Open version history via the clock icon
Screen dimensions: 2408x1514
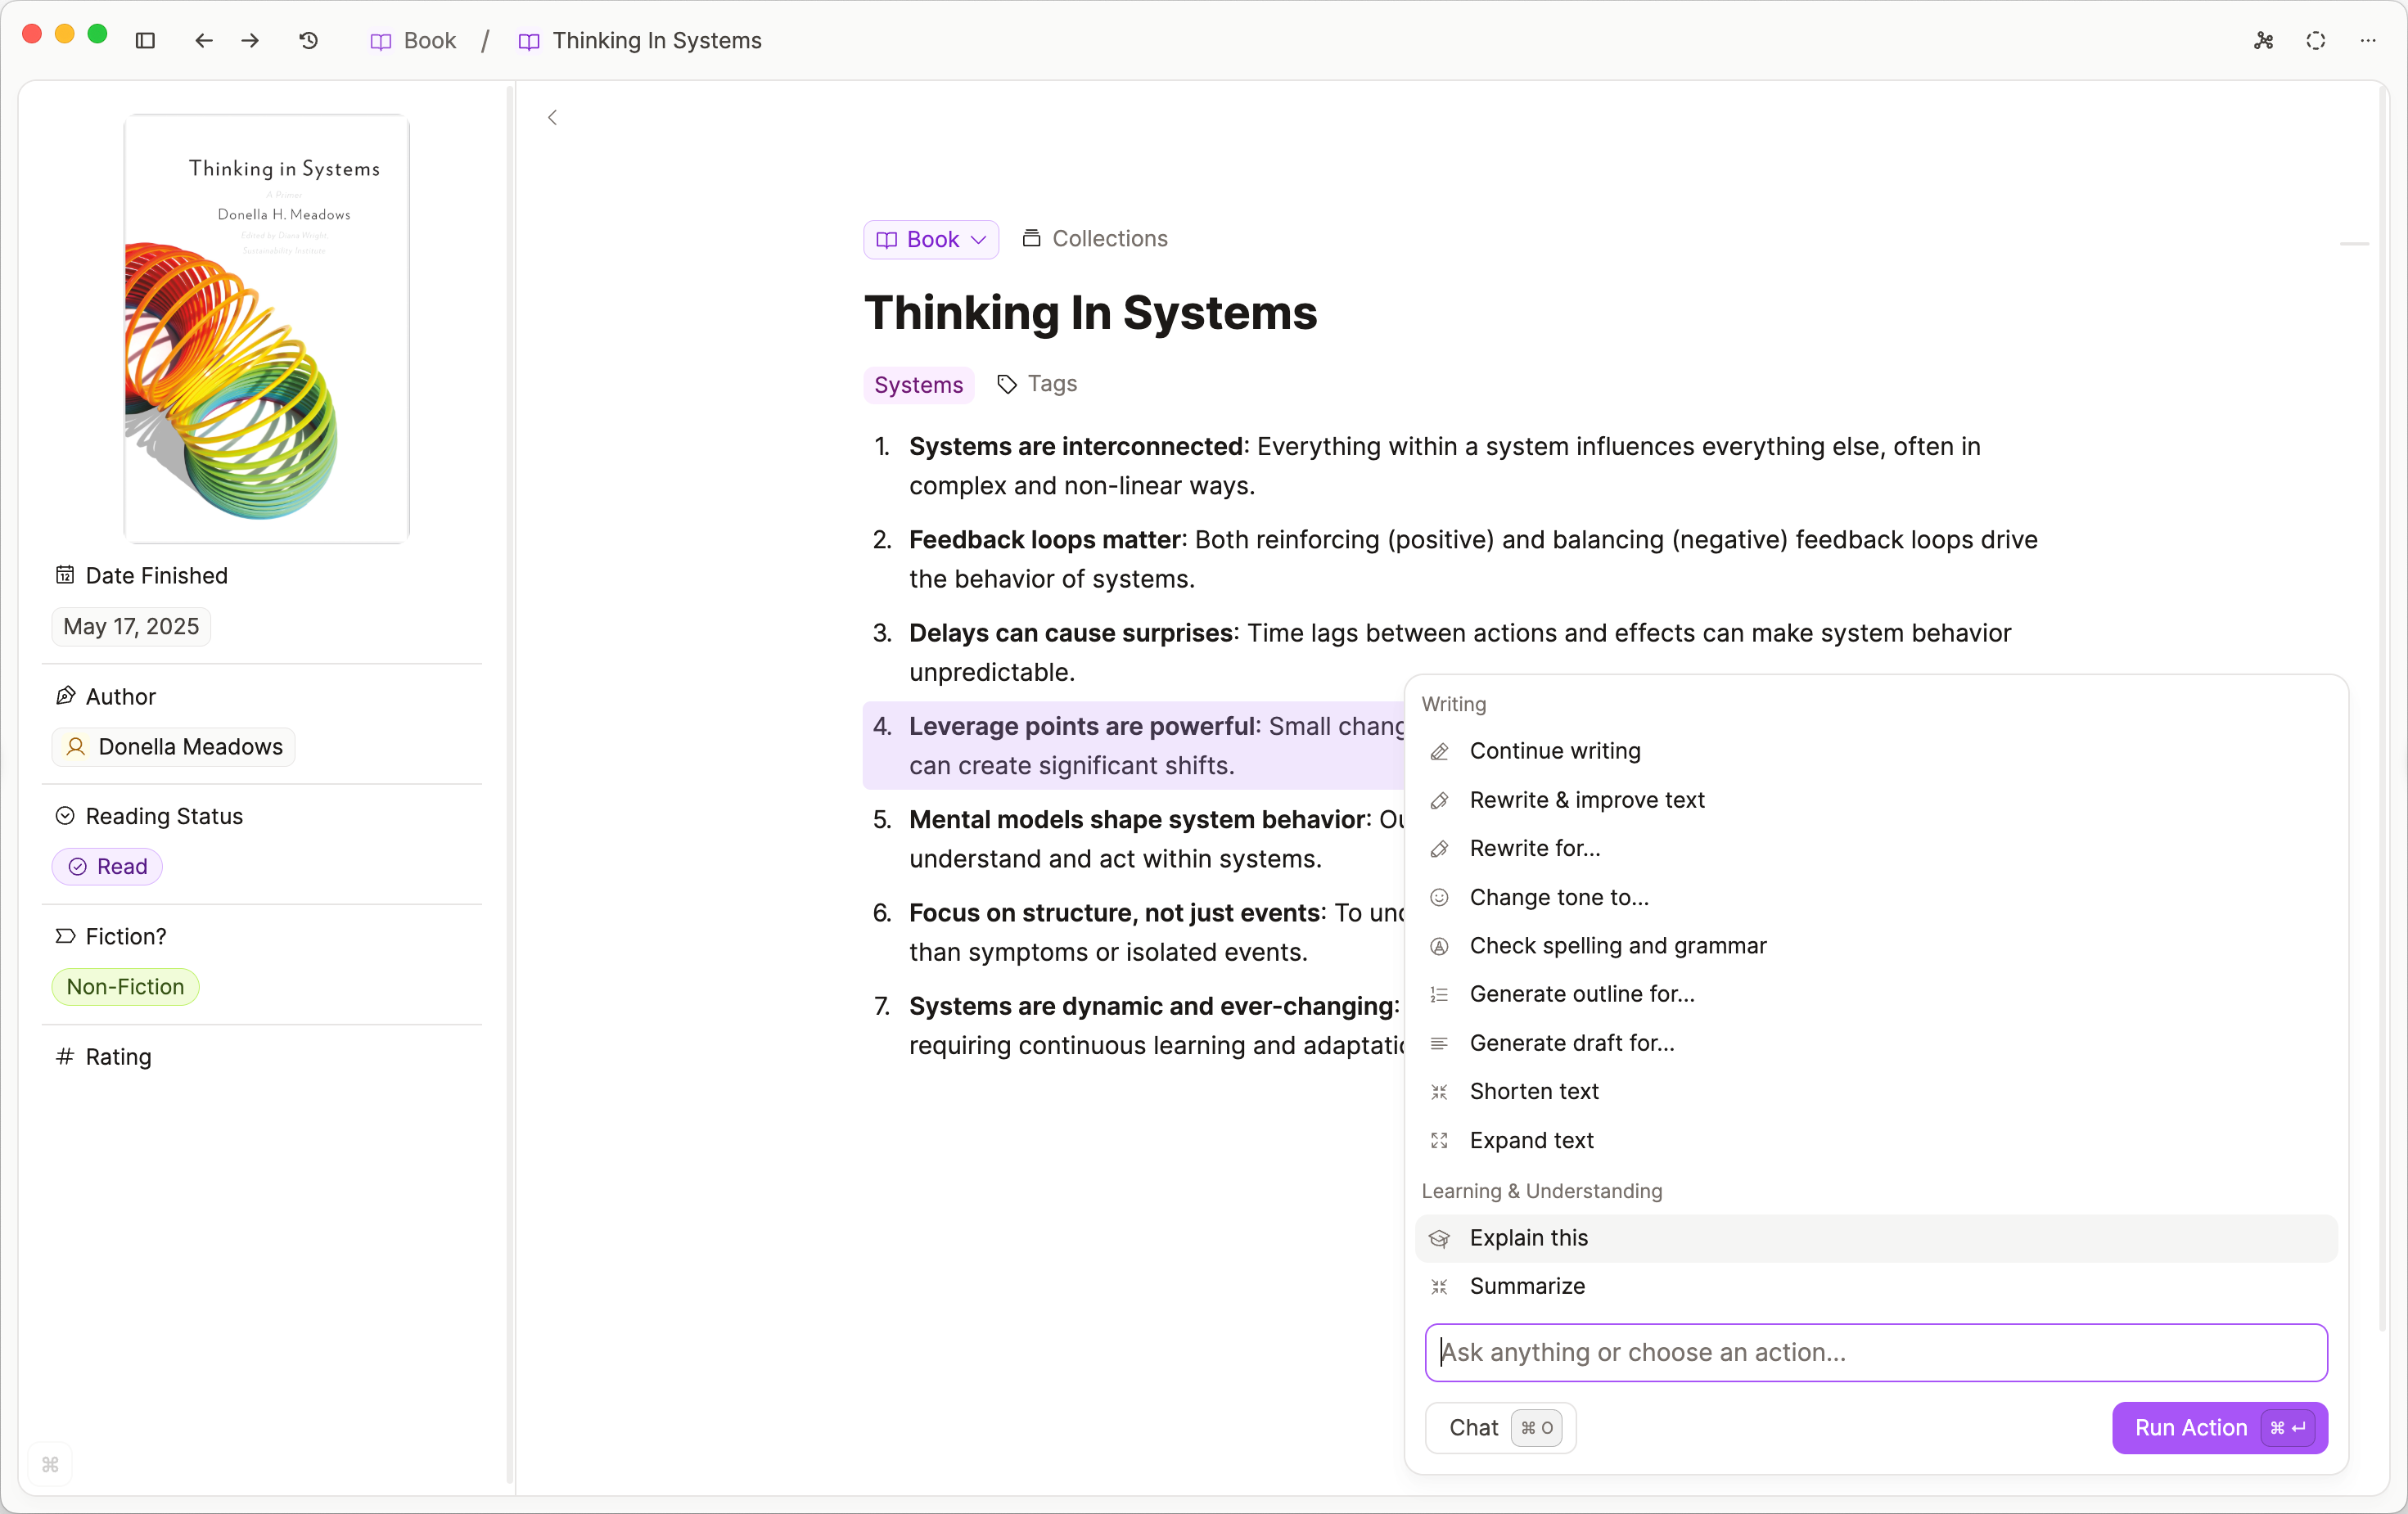[x=308, y=41]
